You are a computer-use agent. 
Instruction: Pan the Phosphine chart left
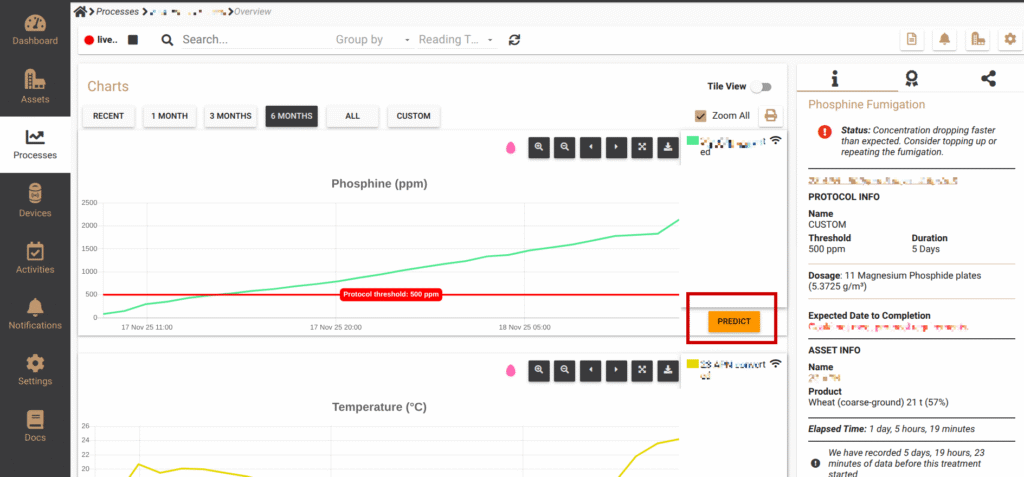[591, 147]
